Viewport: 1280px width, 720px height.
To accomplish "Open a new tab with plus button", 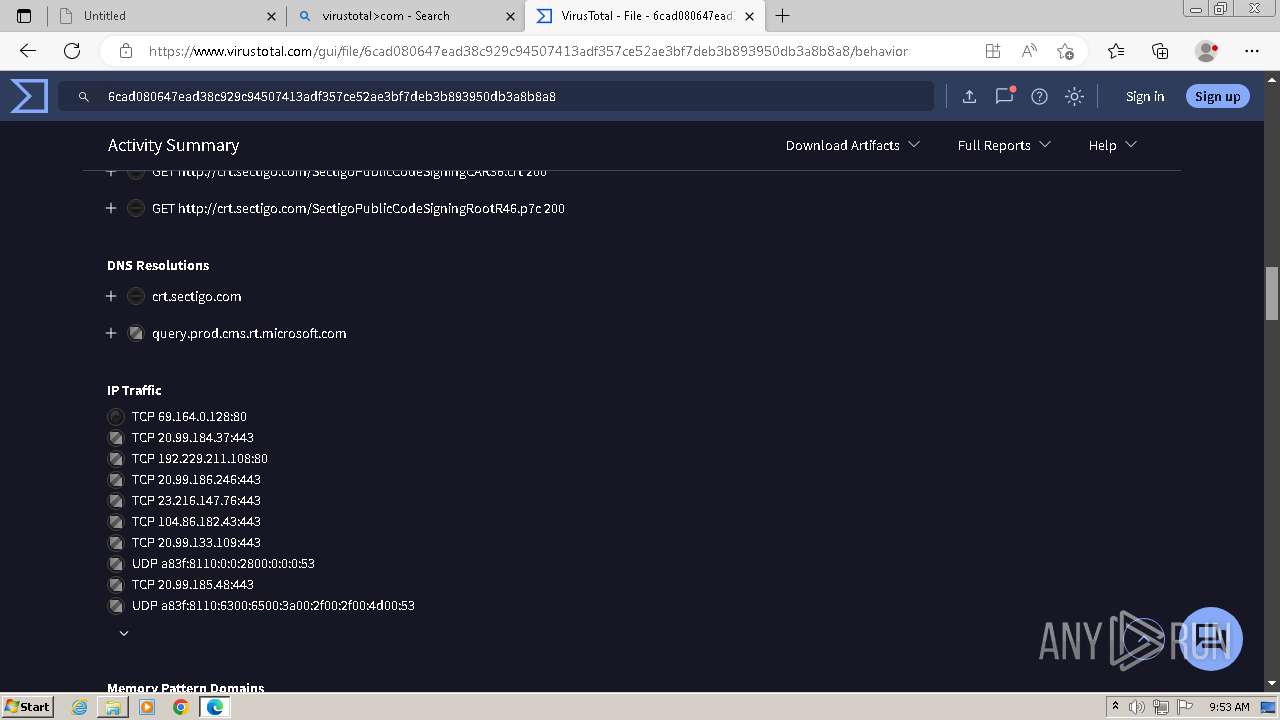I will click(x=783, y=16).
